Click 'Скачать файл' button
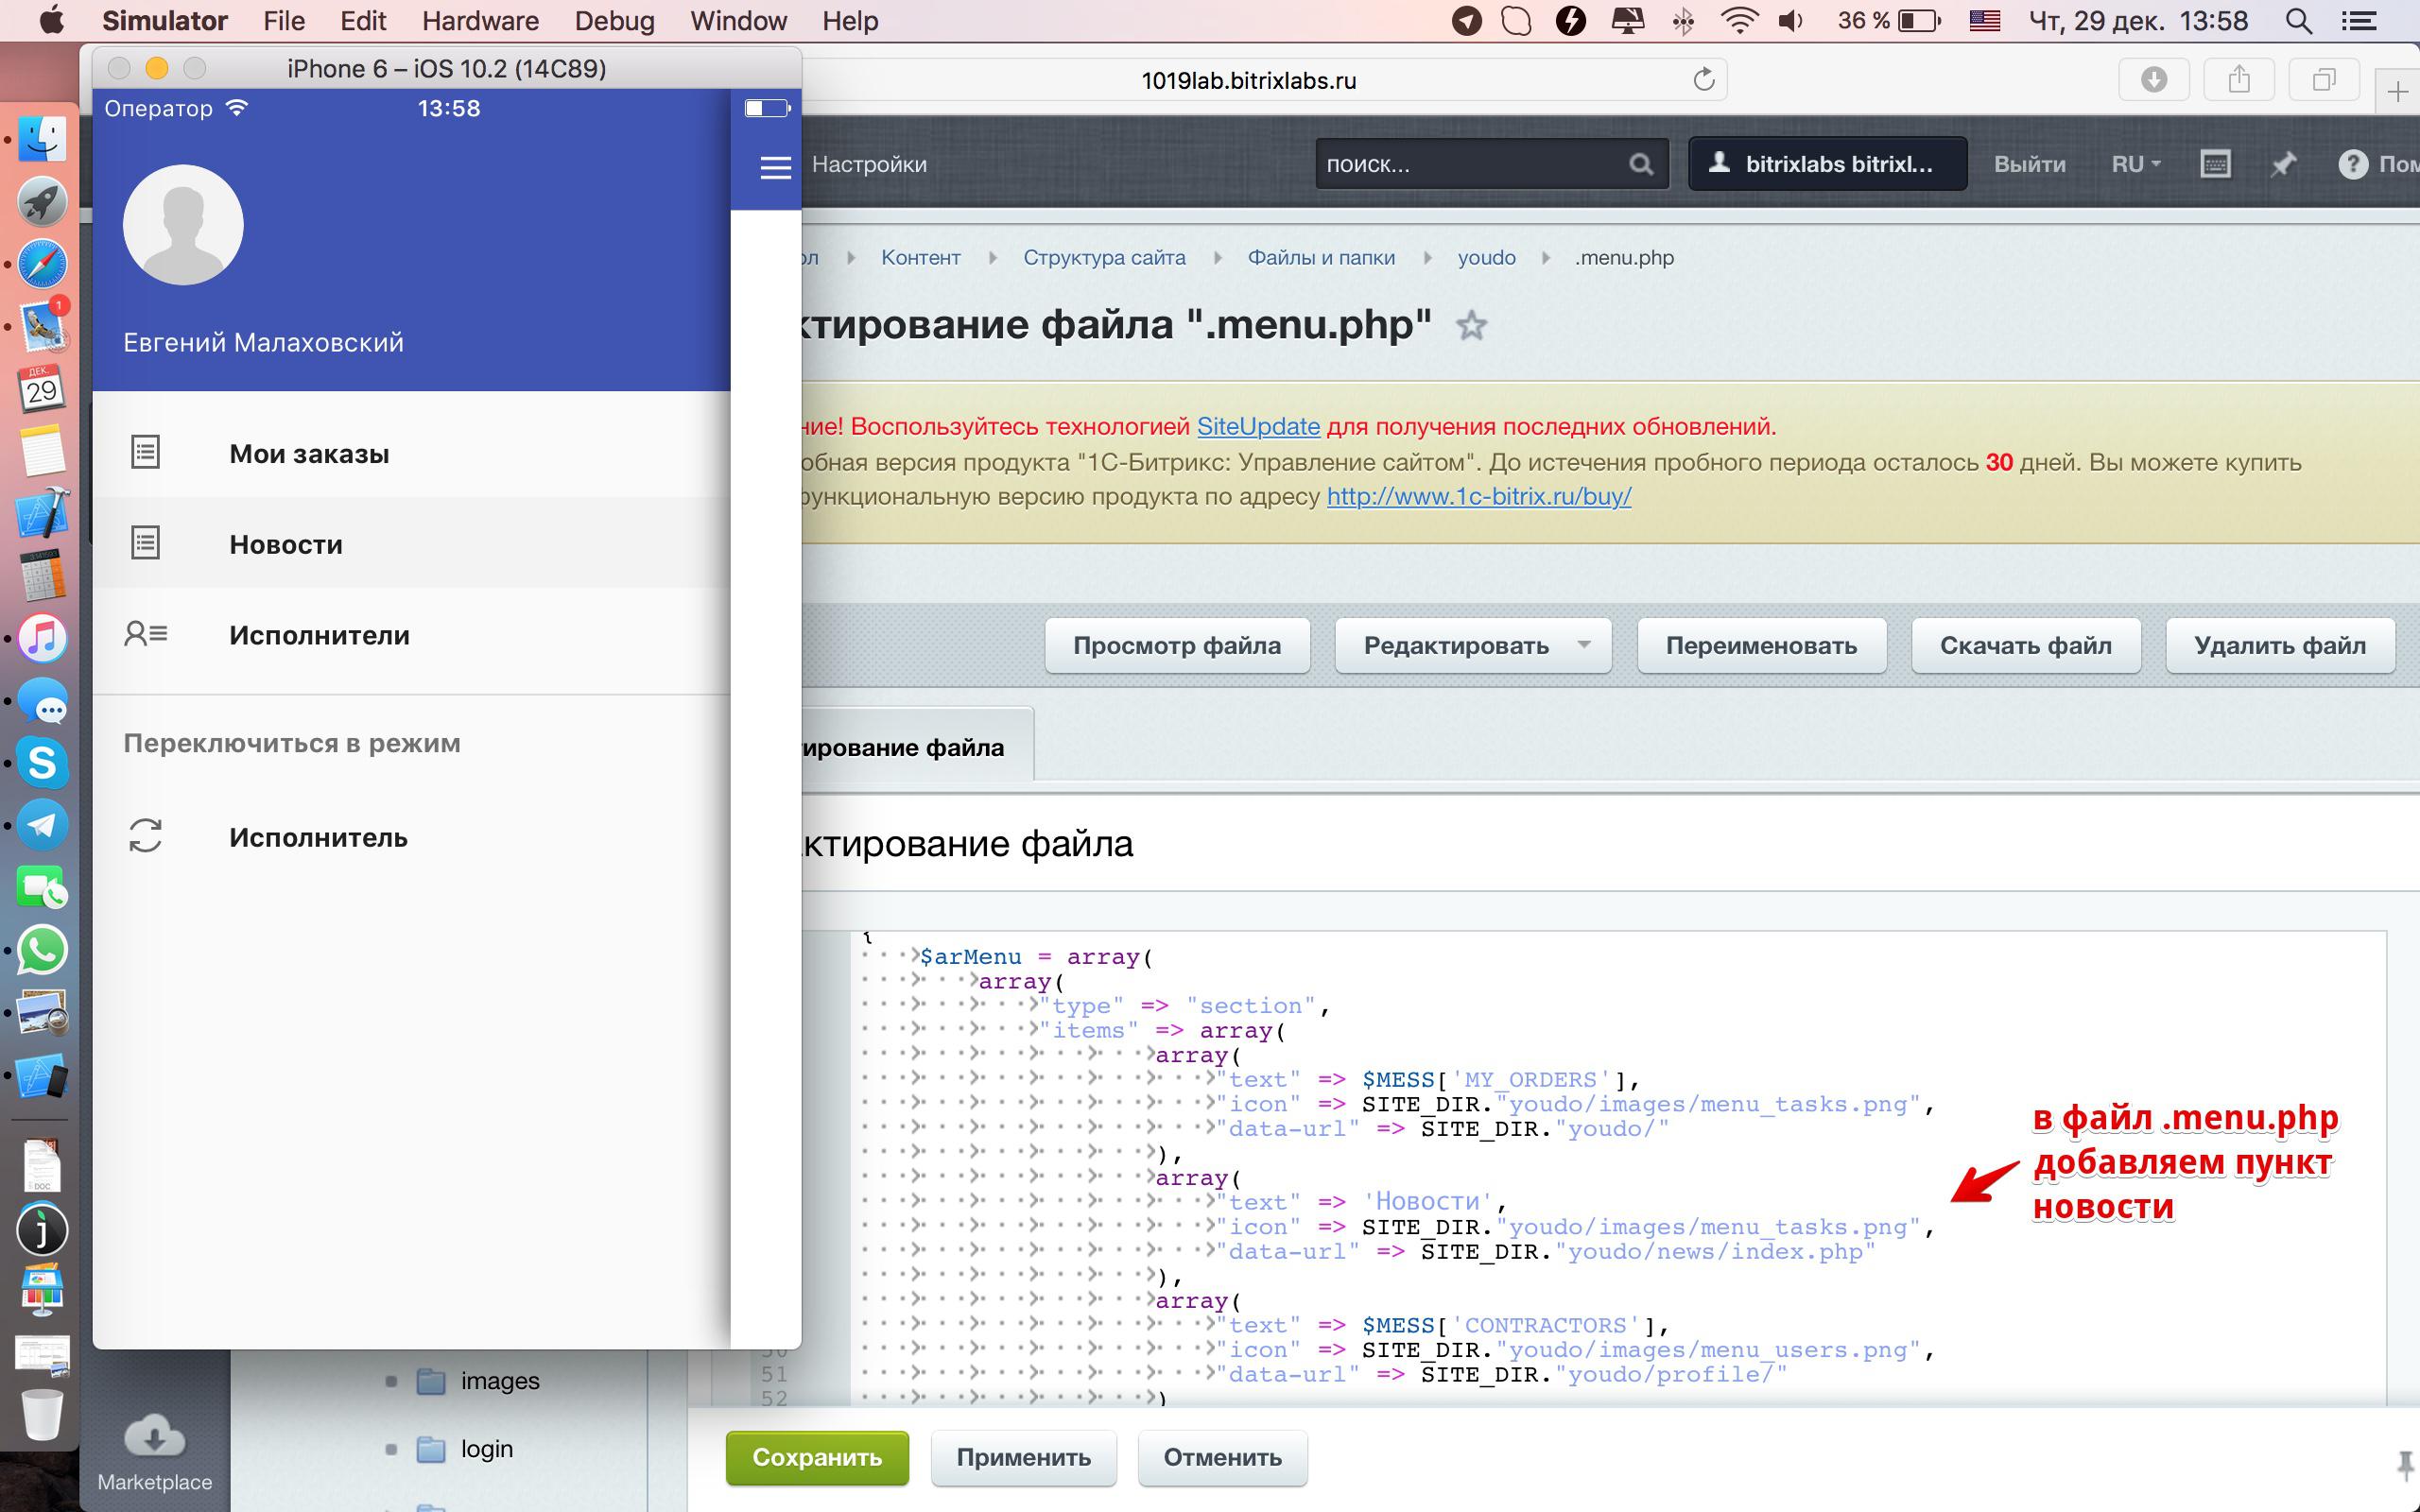 click(x=2025, y=645)
